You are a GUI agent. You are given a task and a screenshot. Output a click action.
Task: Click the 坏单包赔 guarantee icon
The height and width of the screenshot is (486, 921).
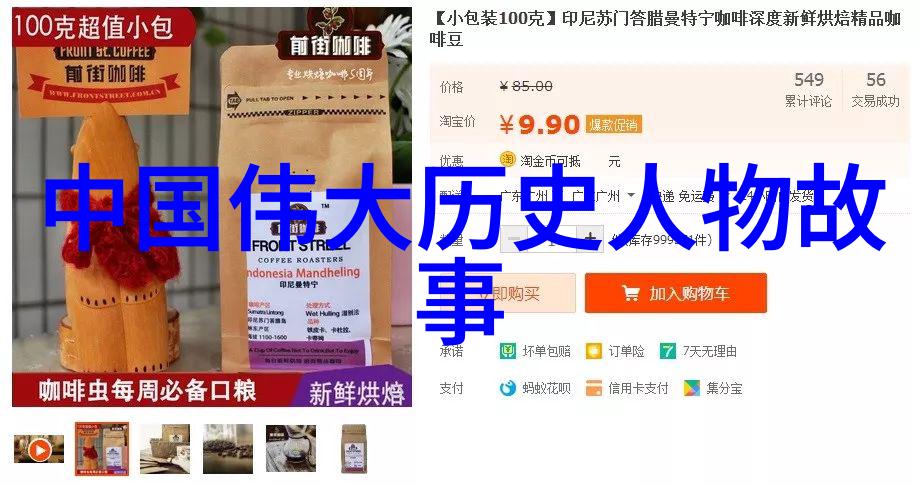point(507,351)
